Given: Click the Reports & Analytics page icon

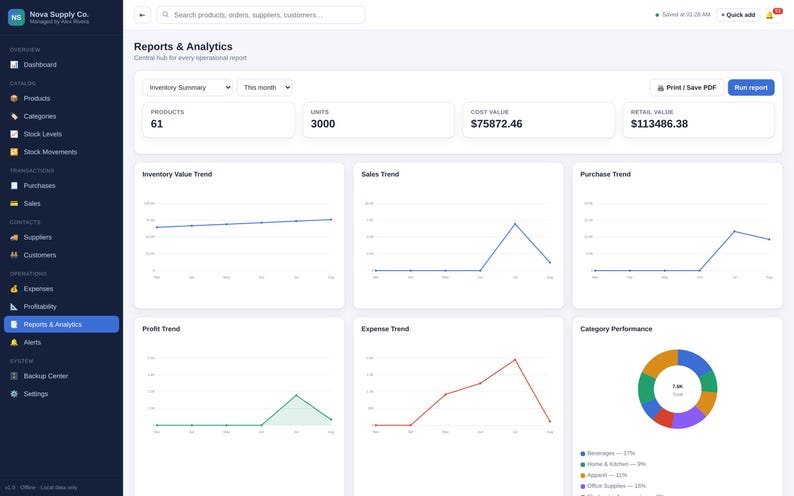Looking at the screenshot, I should pyautogui.click(x=14, y=324).
